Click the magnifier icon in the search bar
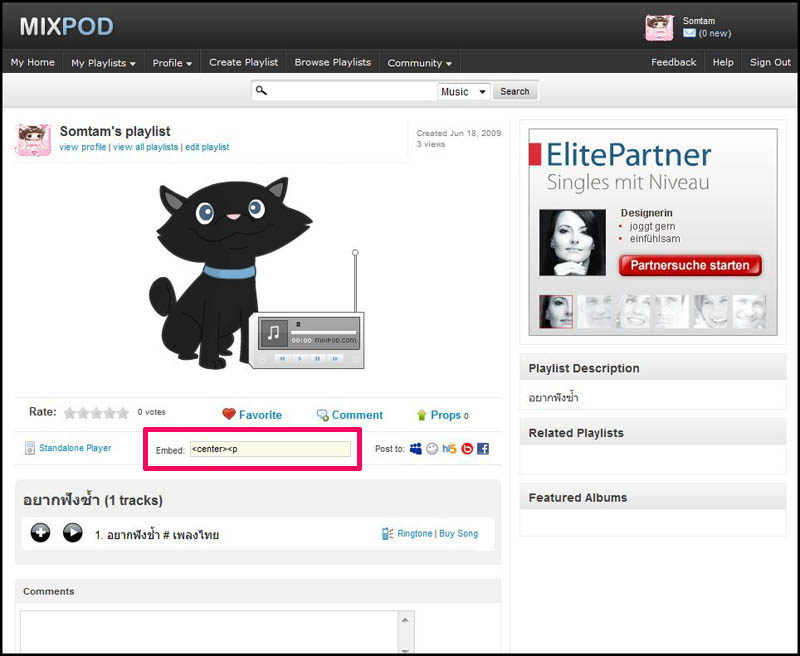 (x=261, y=90)
